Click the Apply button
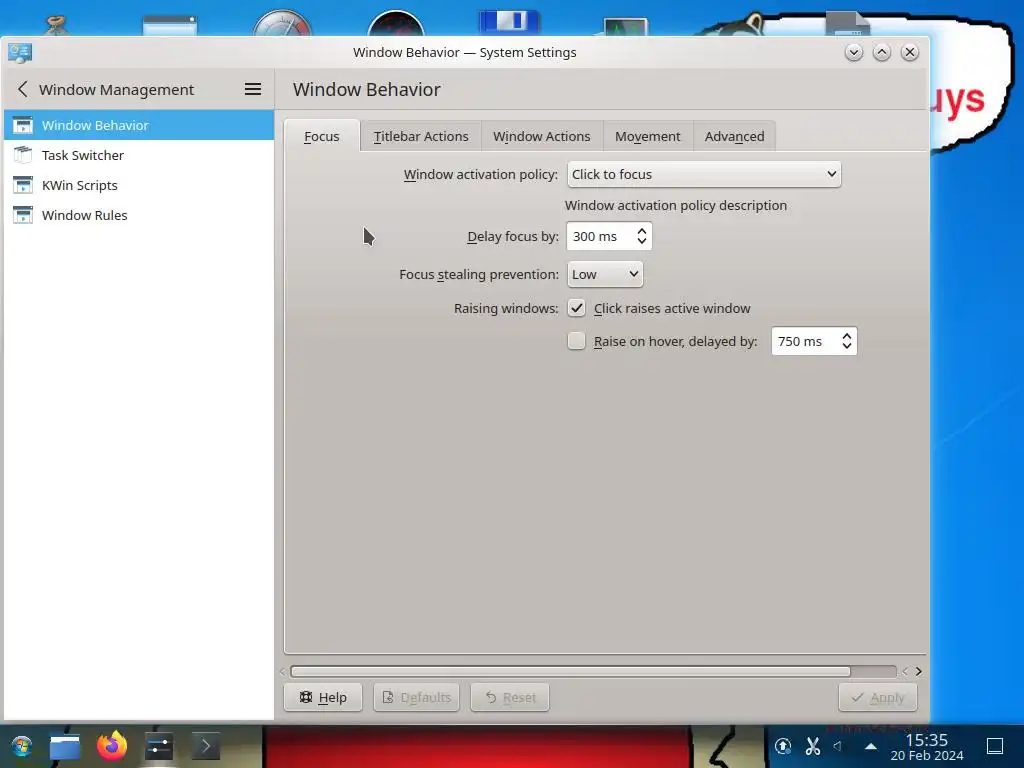 coord(878,697)
